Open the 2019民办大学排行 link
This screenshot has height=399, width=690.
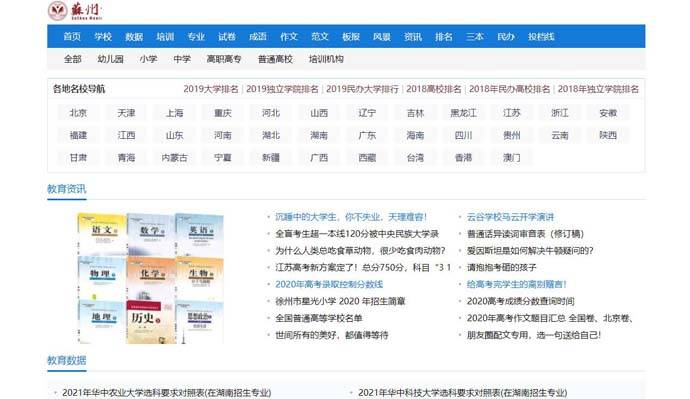click(362, 89)
